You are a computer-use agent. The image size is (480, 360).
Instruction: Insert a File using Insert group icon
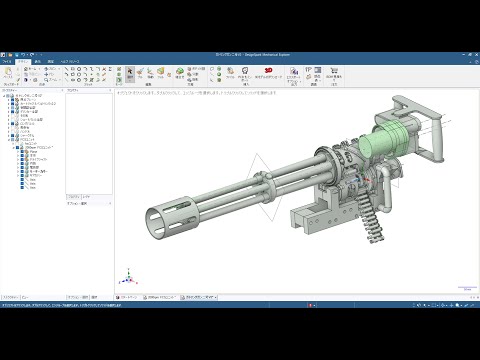point(230,73)
